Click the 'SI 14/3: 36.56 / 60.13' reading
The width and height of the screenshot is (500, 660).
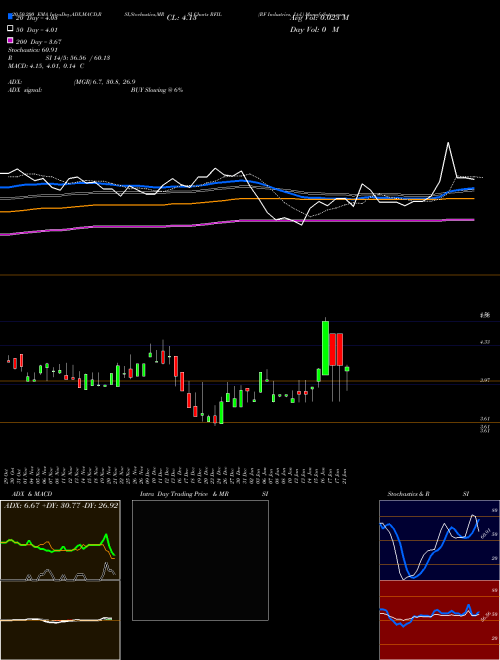(78, 58)
